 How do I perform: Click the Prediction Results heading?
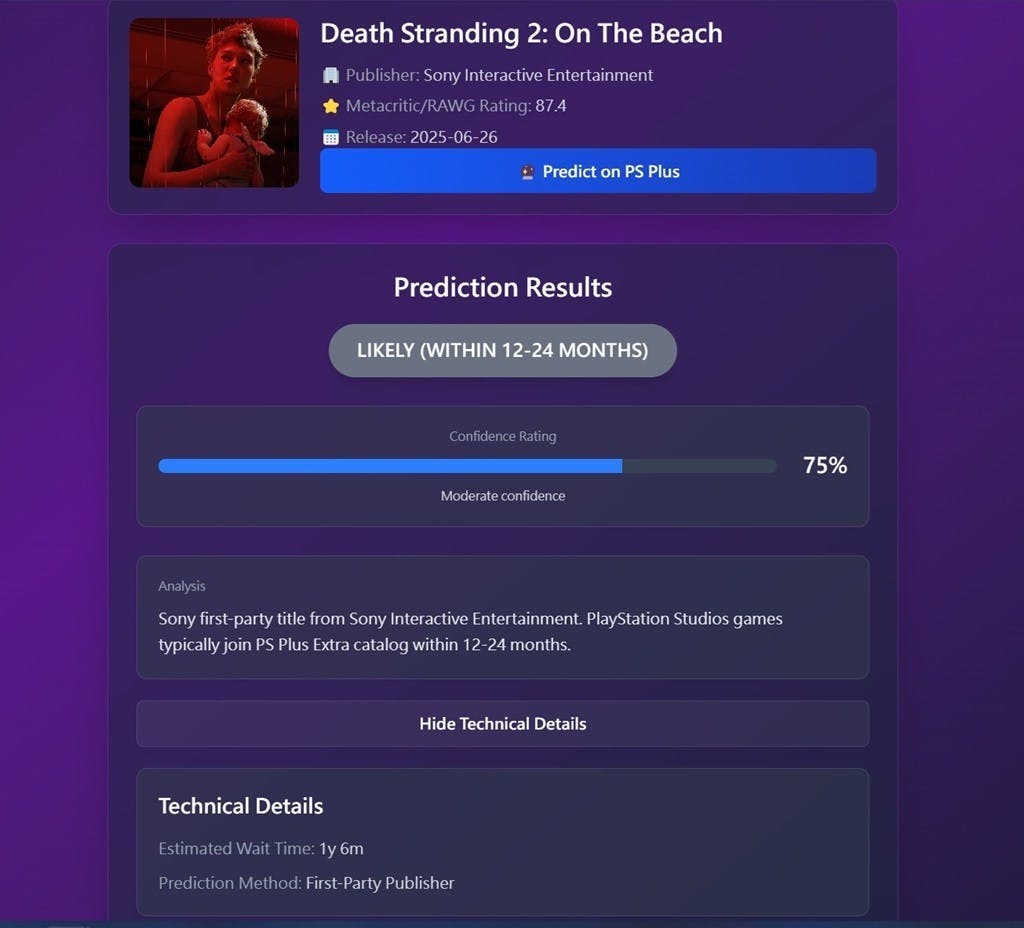502,287
